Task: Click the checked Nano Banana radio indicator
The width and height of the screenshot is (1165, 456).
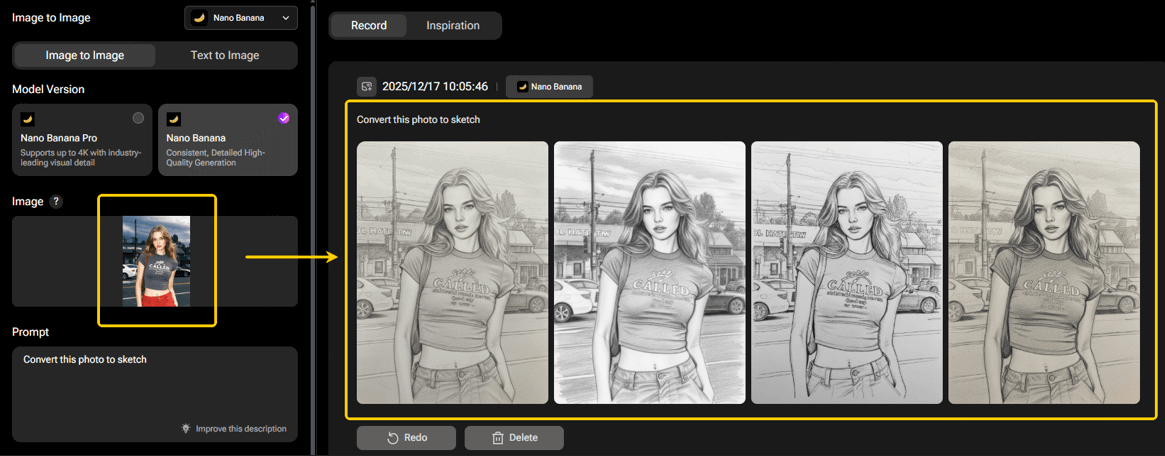Action: (x=283, y=118)
